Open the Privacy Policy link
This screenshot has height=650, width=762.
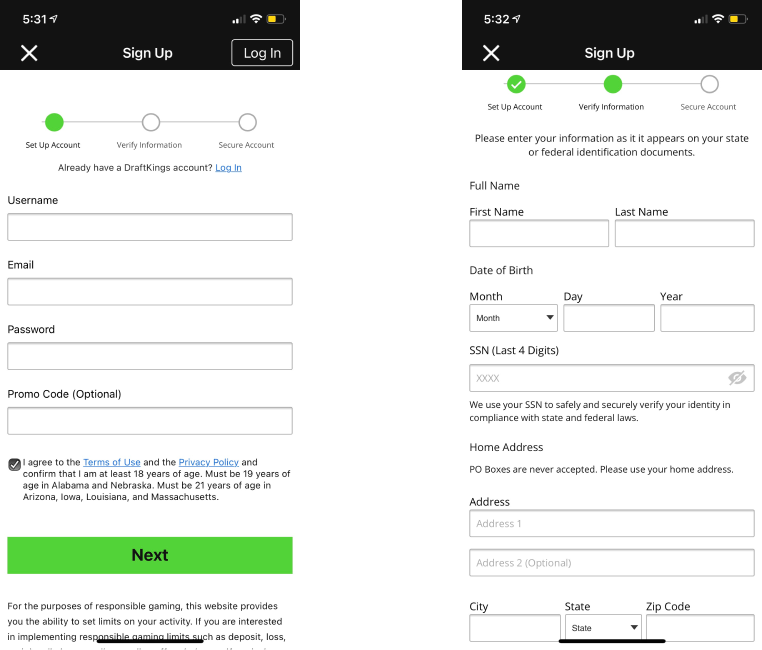[x=208, y=462]
